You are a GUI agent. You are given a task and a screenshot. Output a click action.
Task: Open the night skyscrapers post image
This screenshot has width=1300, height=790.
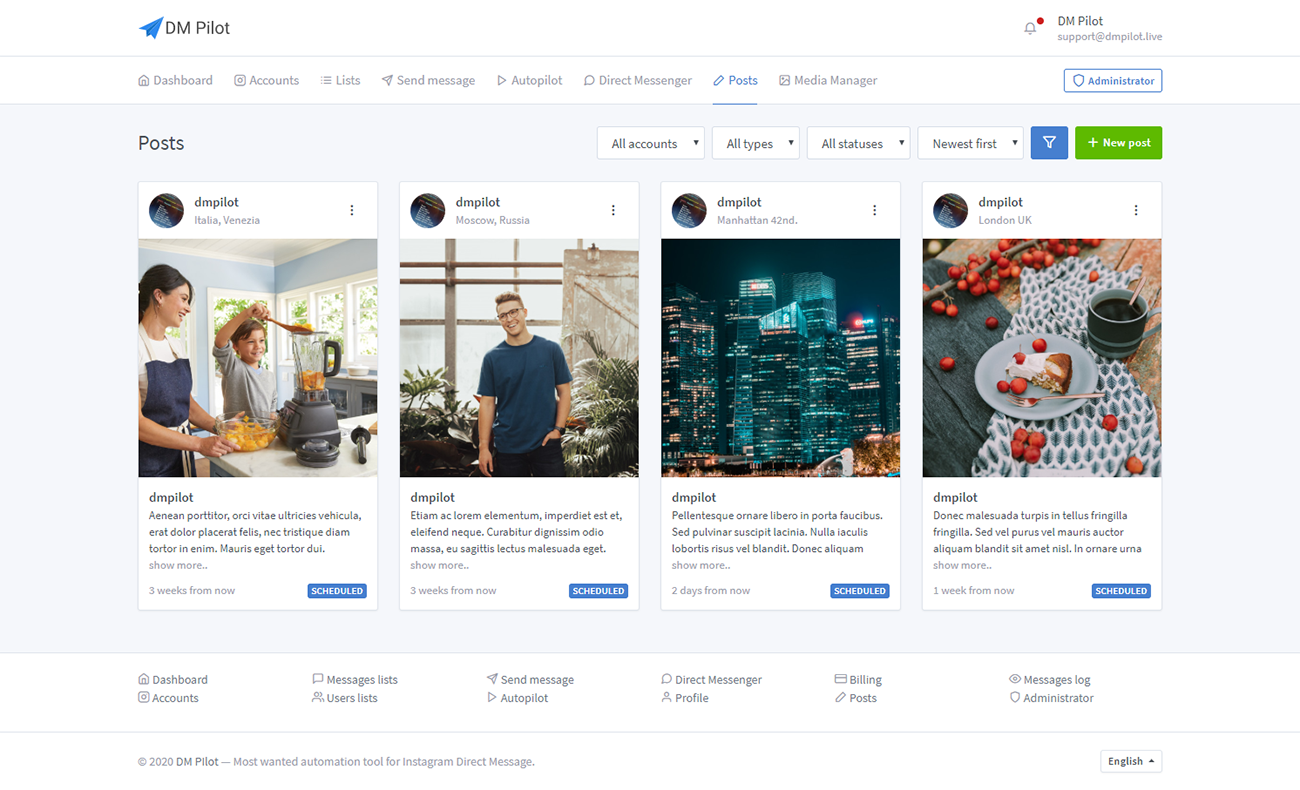(781, 358)
